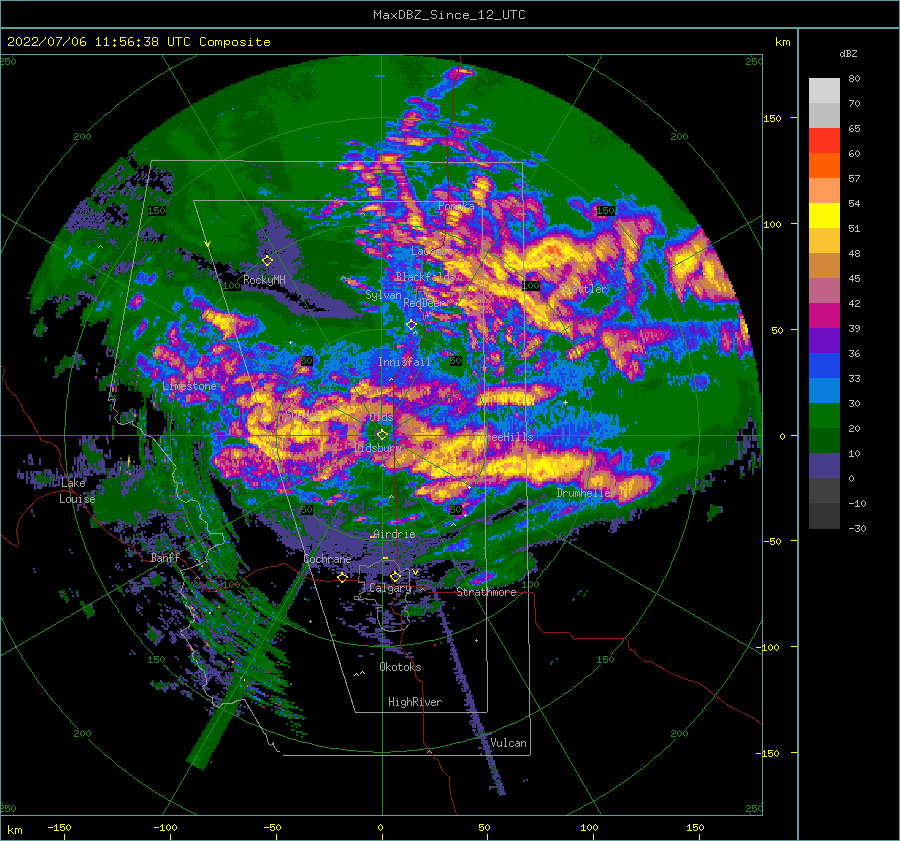Click the MaxDBZ_Since_12_UTC title

point(449,15)
